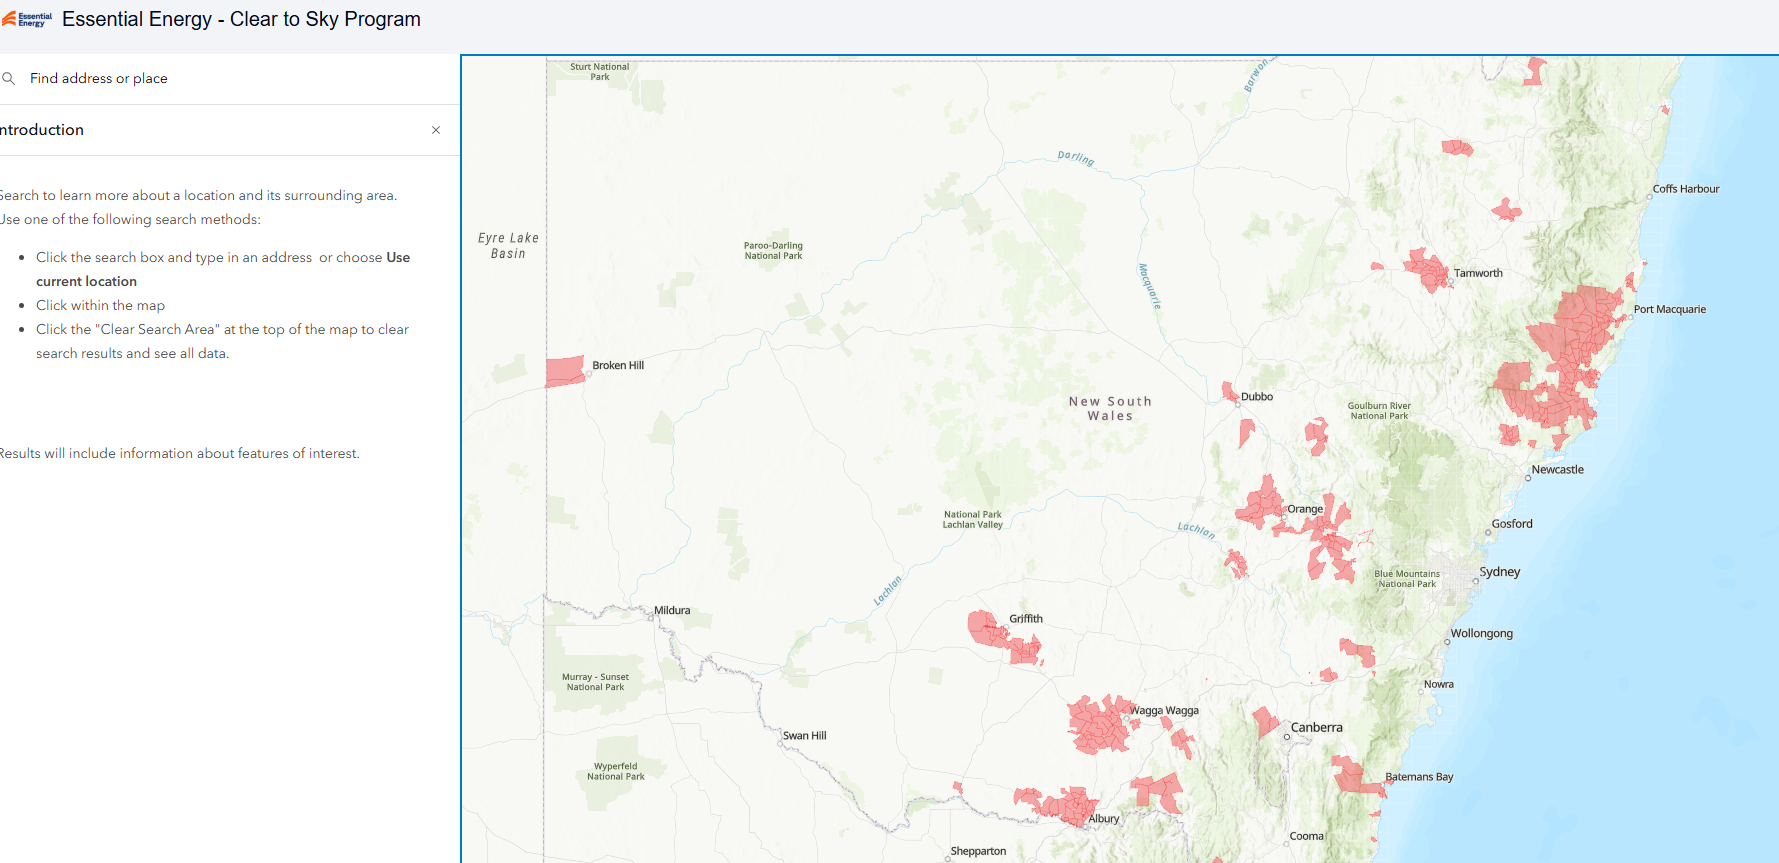Click the Nowra label on the map

click(1439, 685)
